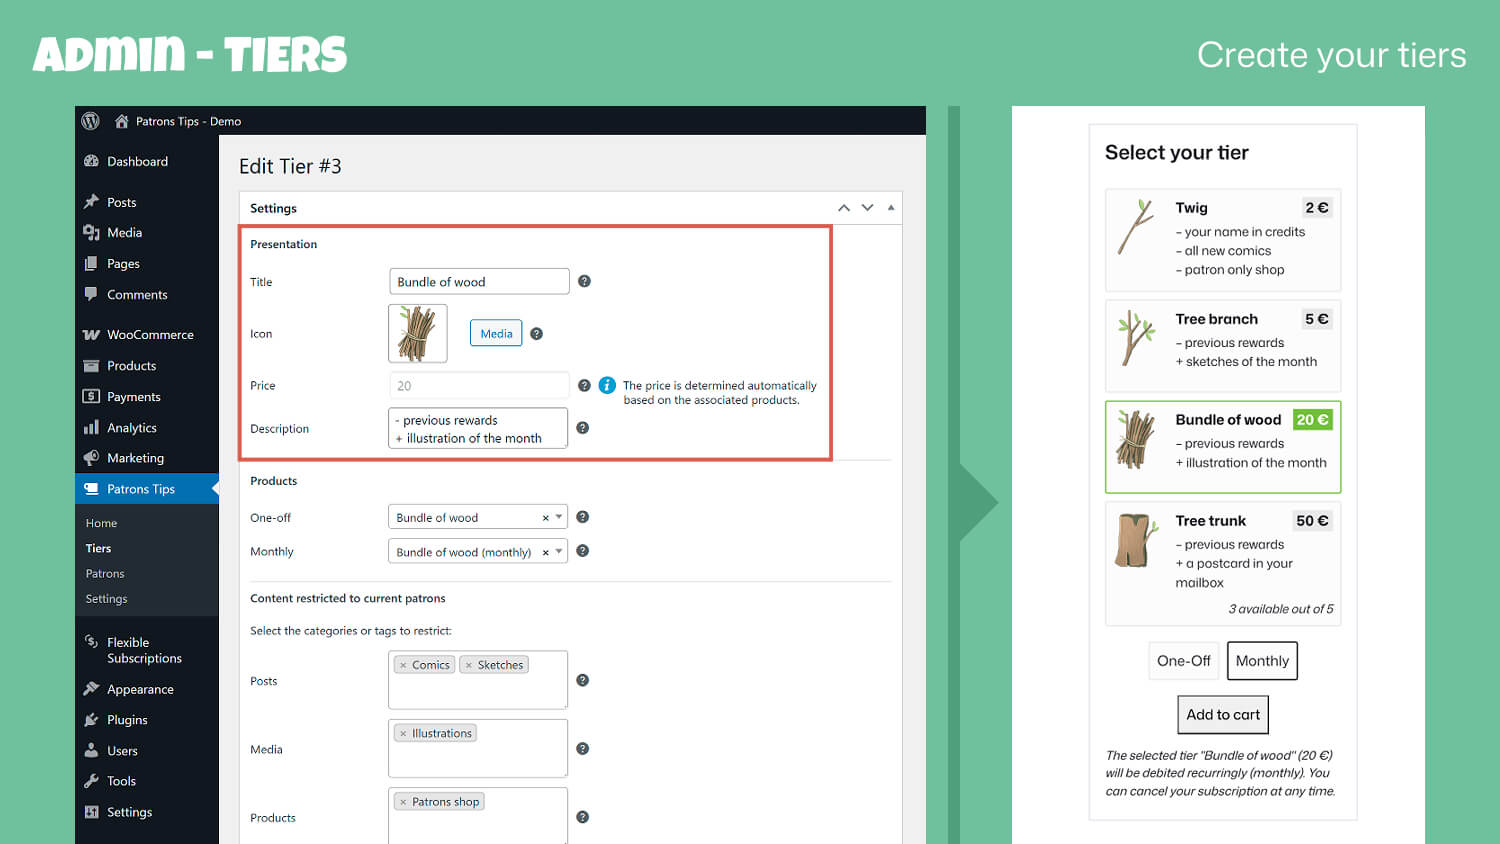
Task: Open Settings under Patrons Tips
Action: (106, 598)
